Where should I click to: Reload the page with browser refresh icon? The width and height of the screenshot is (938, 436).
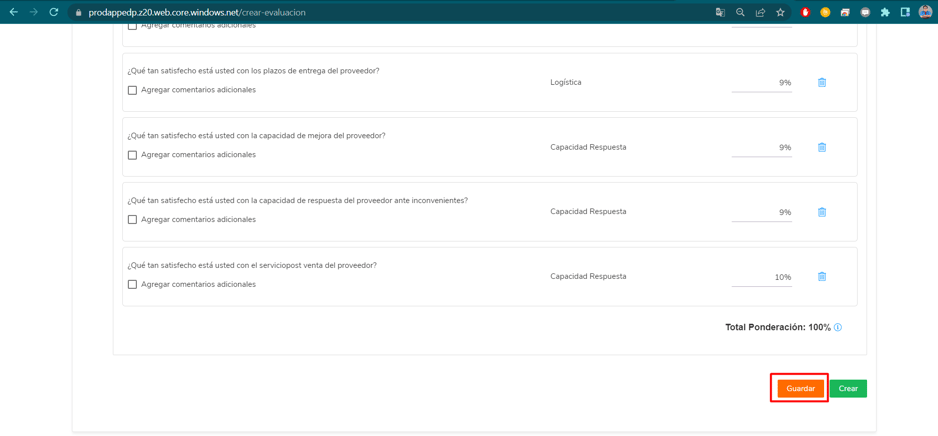[x=53, y=12]
